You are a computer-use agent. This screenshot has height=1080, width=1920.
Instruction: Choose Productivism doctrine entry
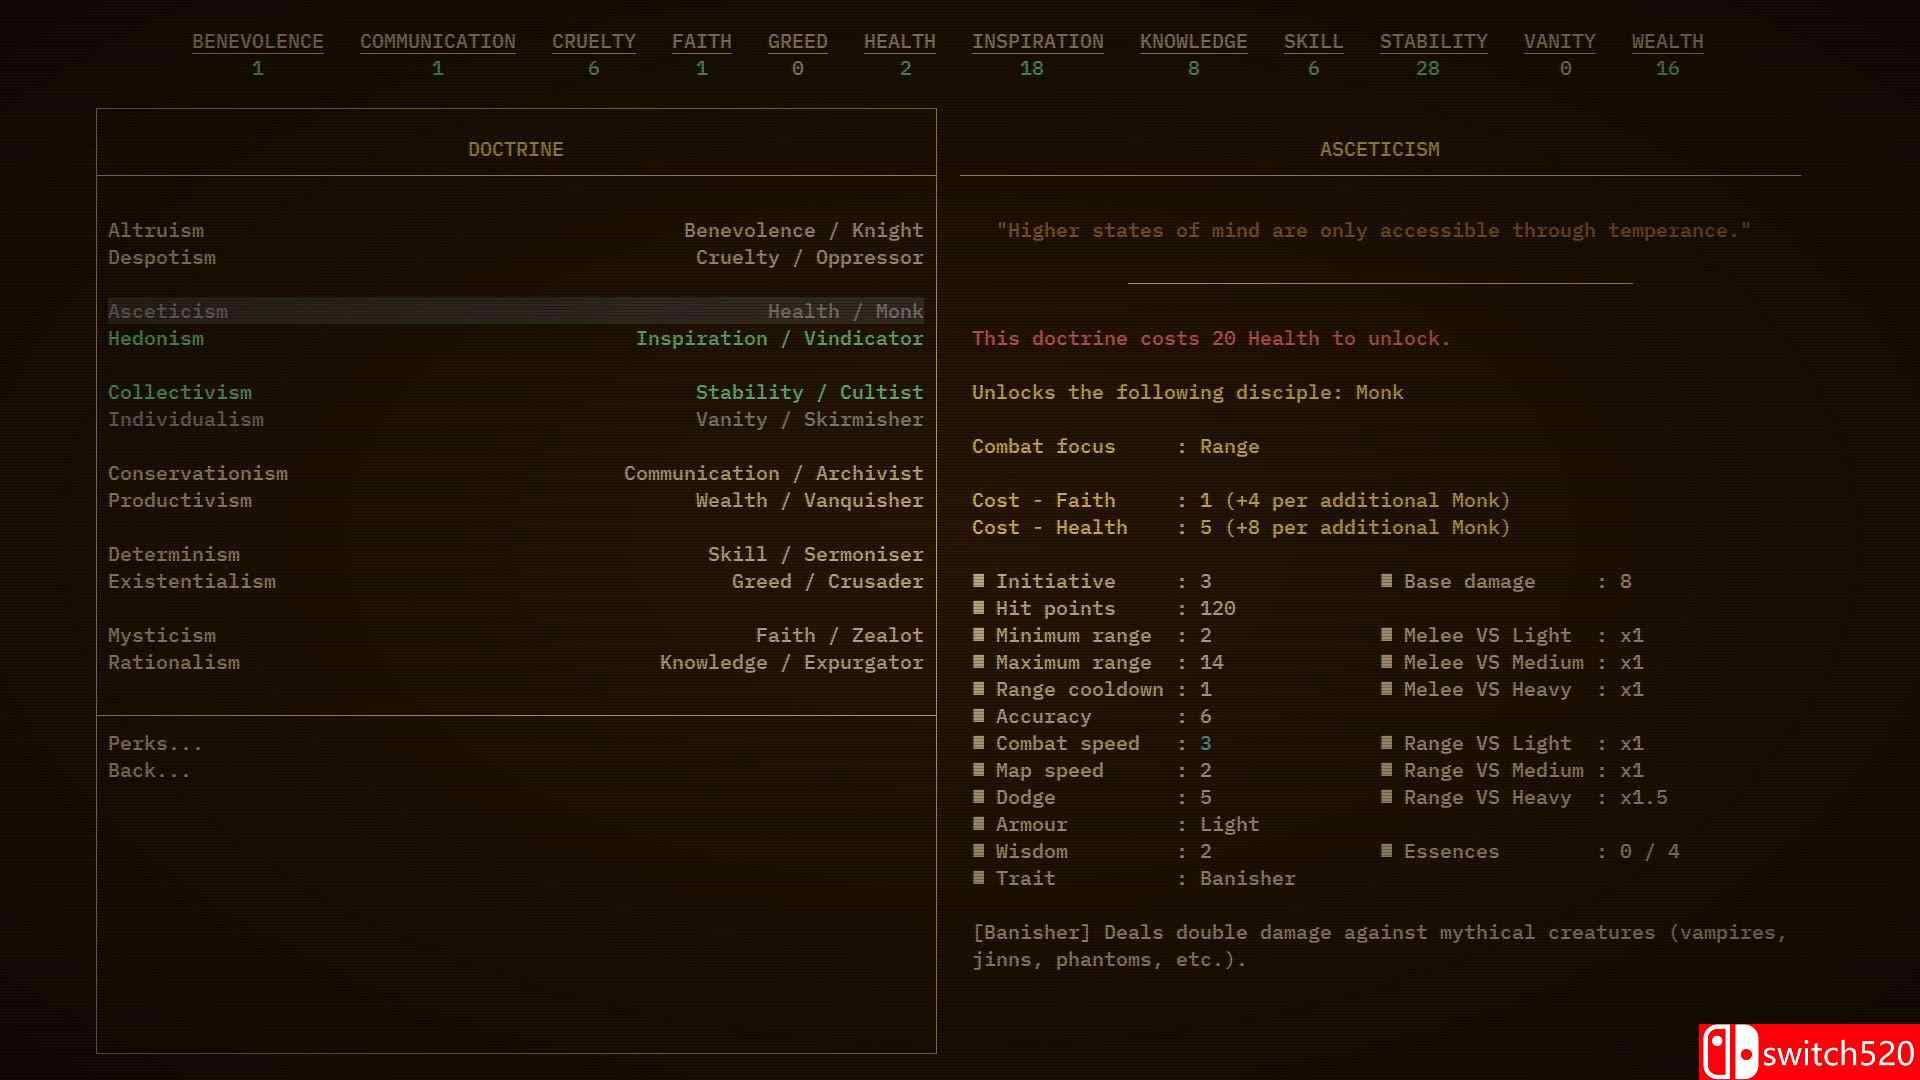tap(180, 500)
